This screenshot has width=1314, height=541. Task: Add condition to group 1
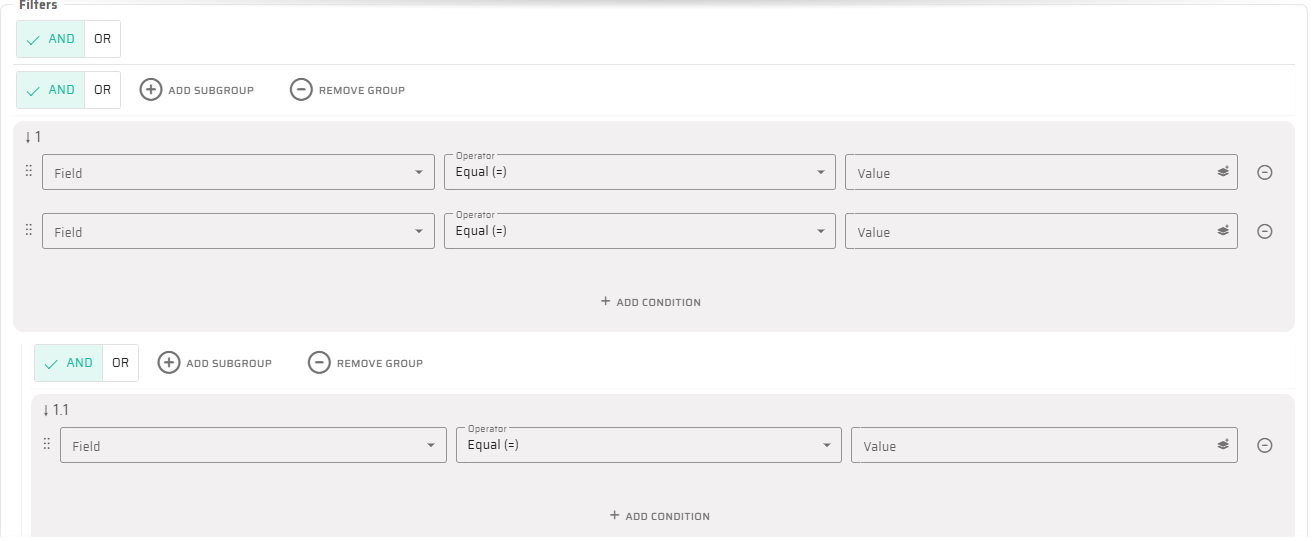click(x=650, y=302)
